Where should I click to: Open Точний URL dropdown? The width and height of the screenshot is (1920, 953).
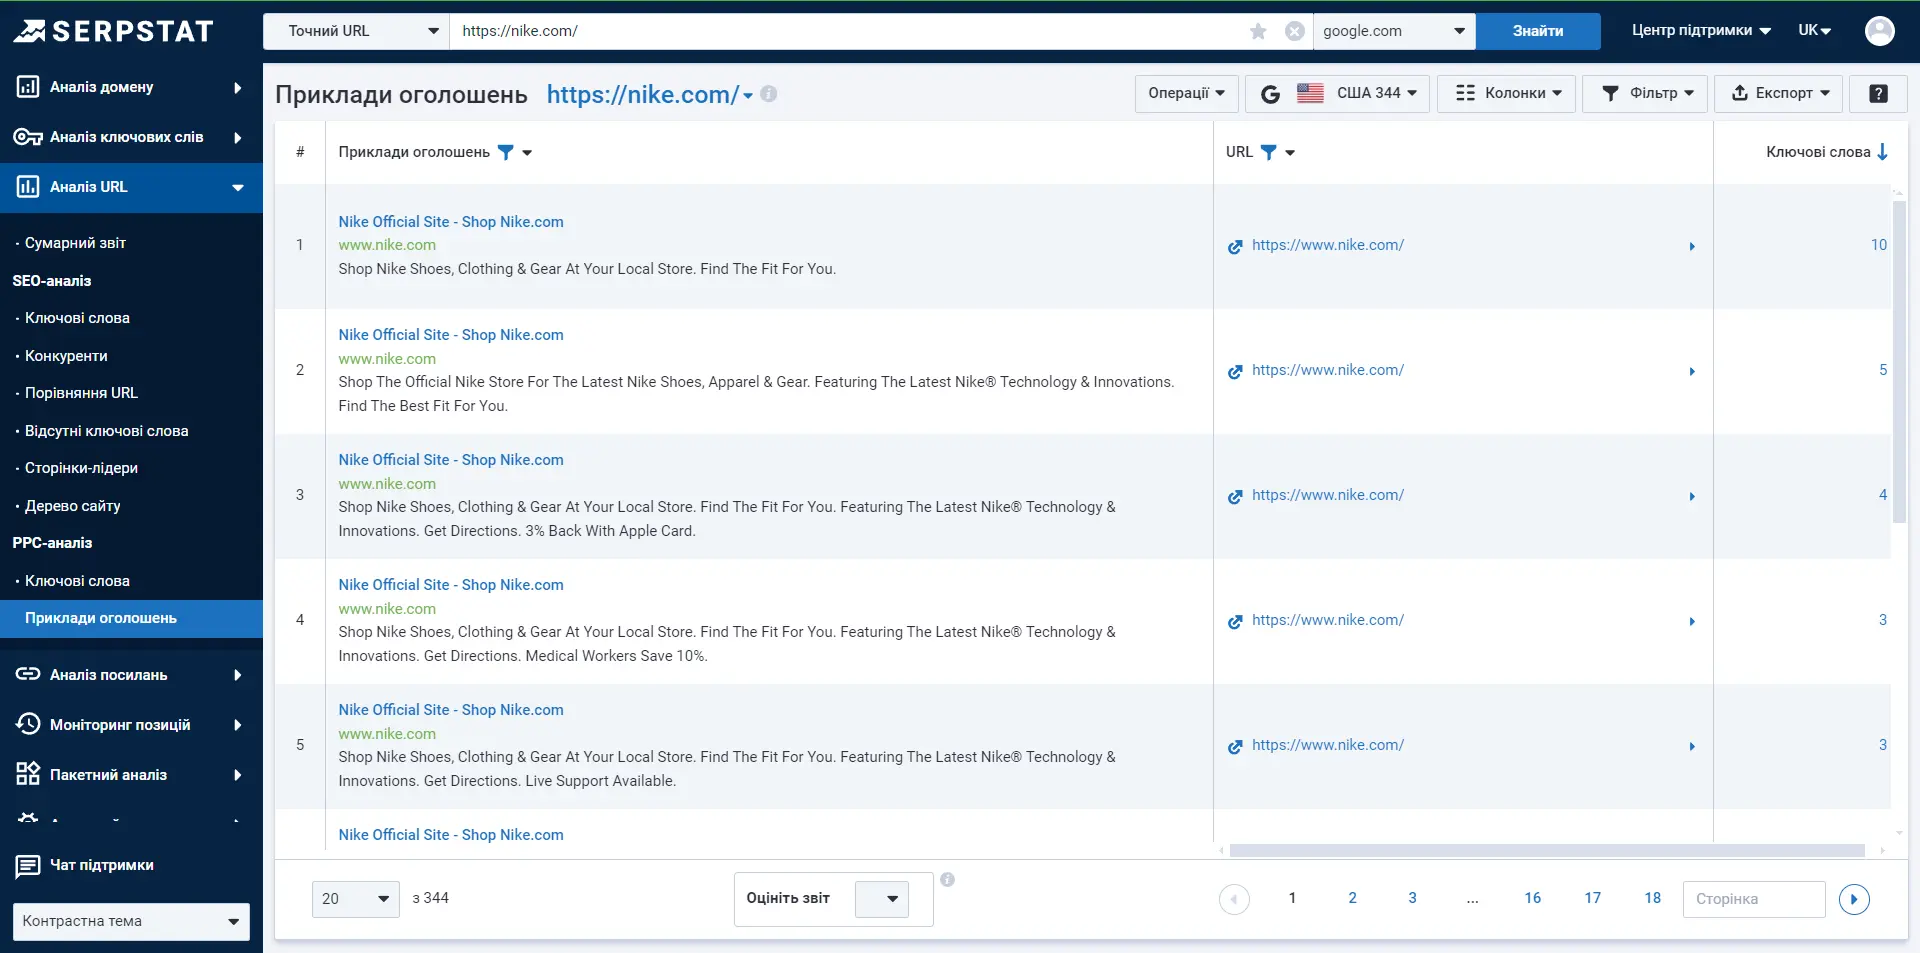356,31
